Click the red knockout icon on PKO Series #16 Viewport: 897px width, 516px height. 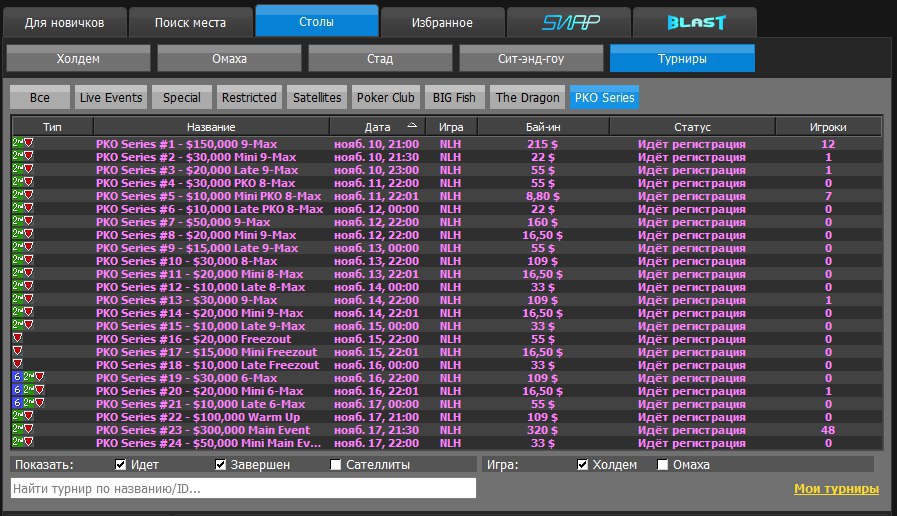[x=17, y=339]
